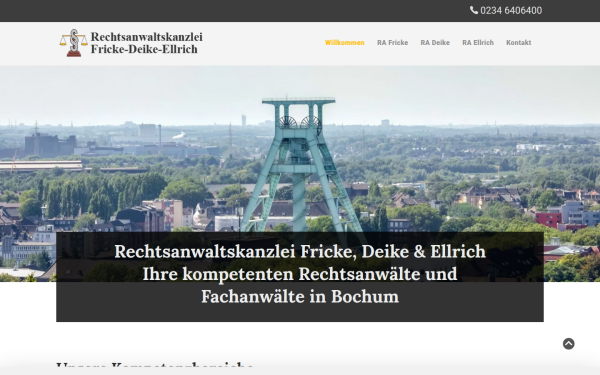600x375 pixels.
Task: Select the headline Rechtsanwaltskanzlei Fricke, Deike & Ellrich
Action: (x=300, y=251)
